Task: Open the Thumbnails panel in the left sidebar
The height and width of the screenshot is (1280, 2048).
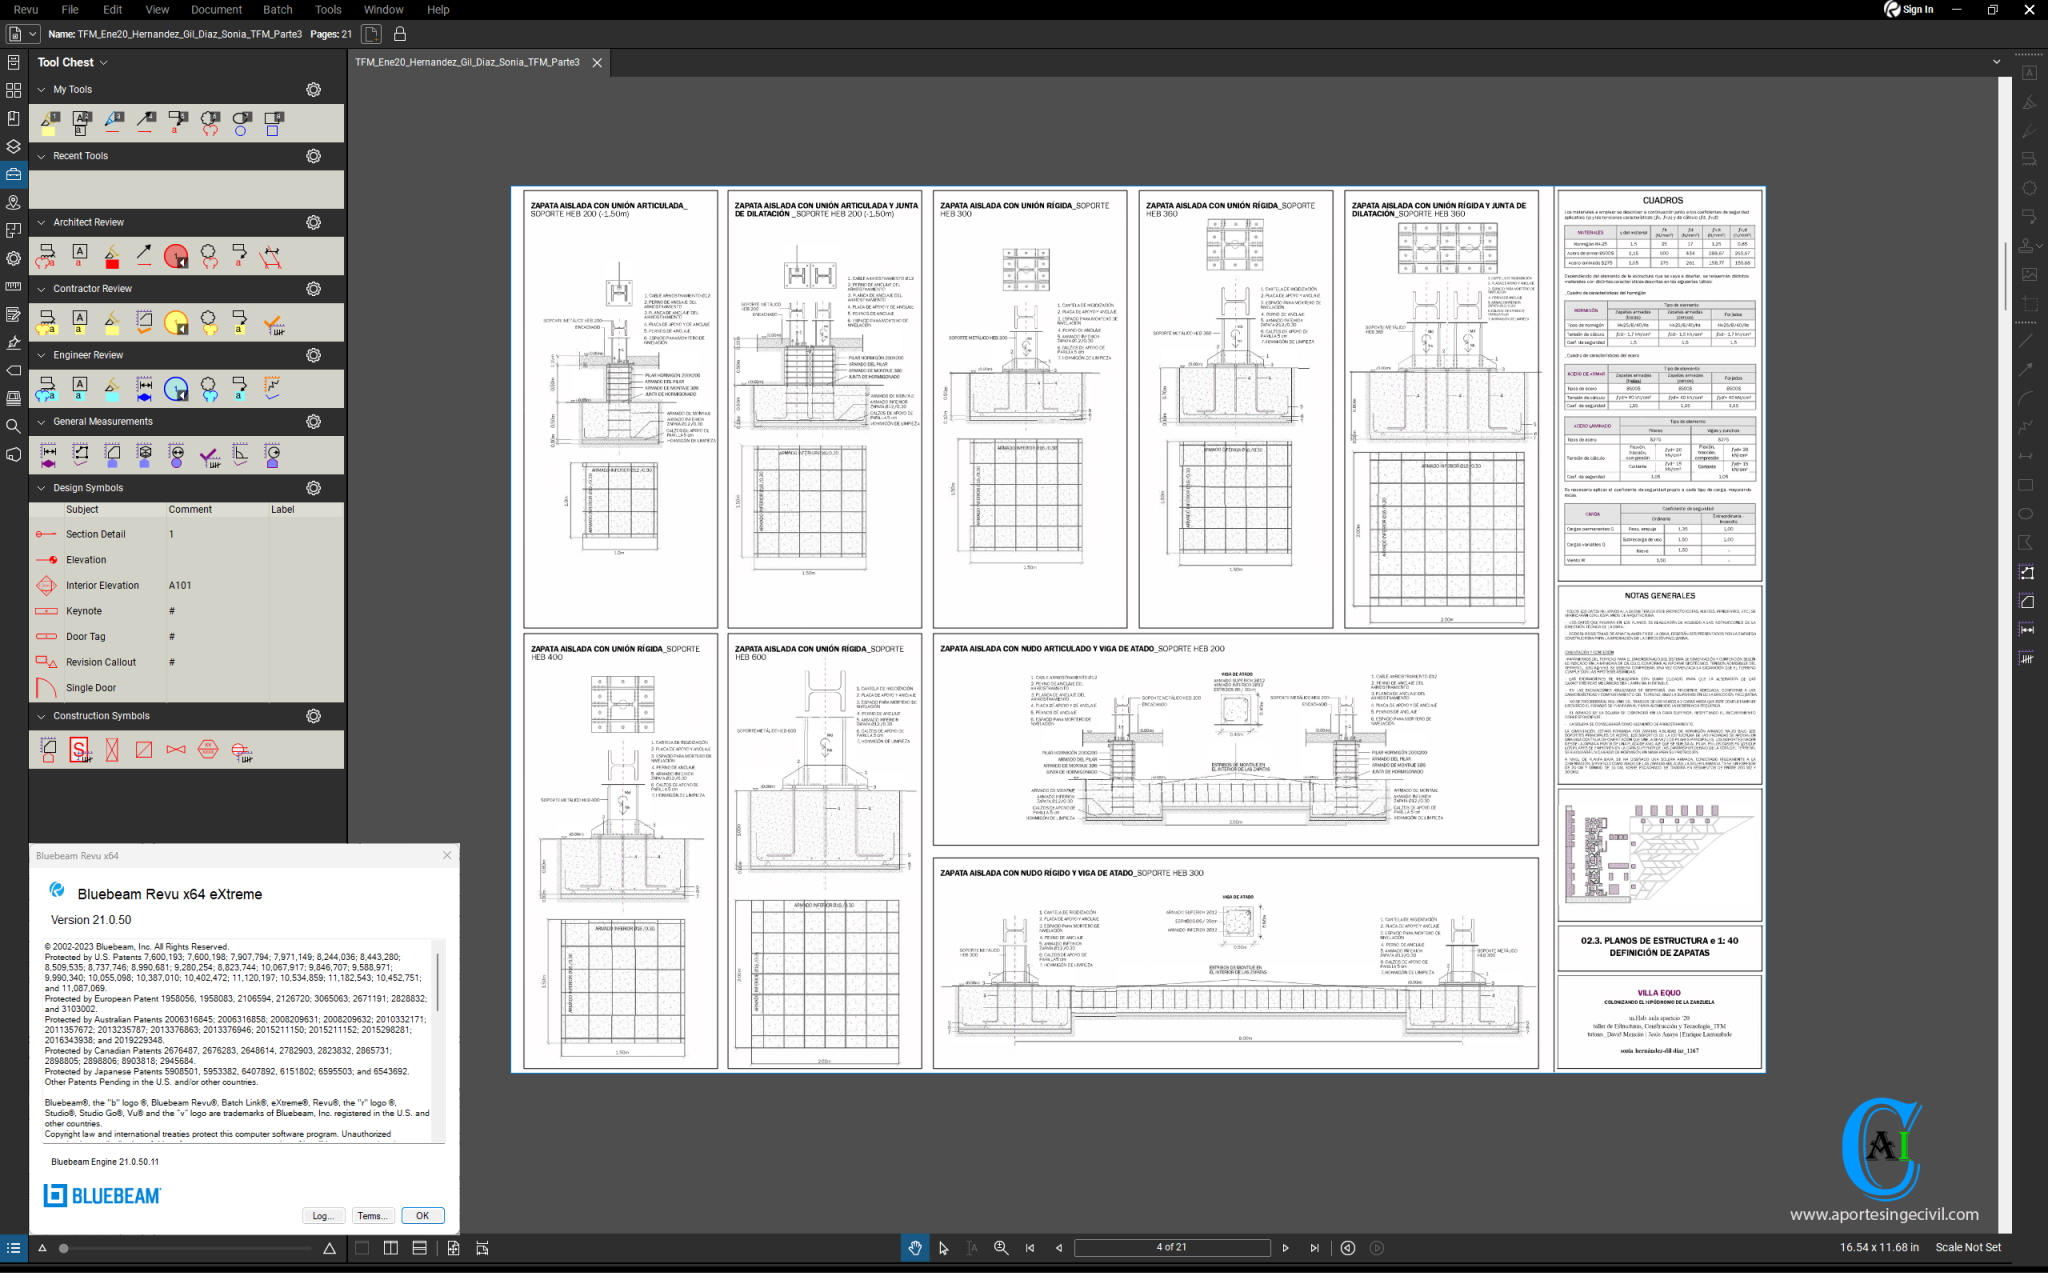Action: [x=14, y=90]
